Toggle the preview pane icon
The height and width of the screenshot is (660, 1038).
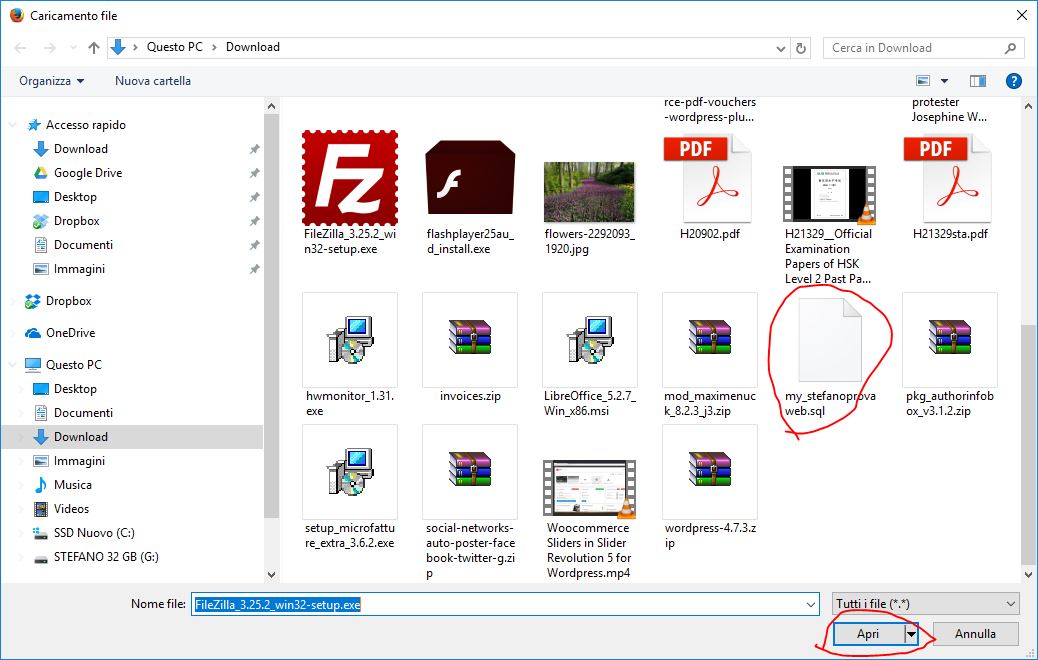pos(978,81)
